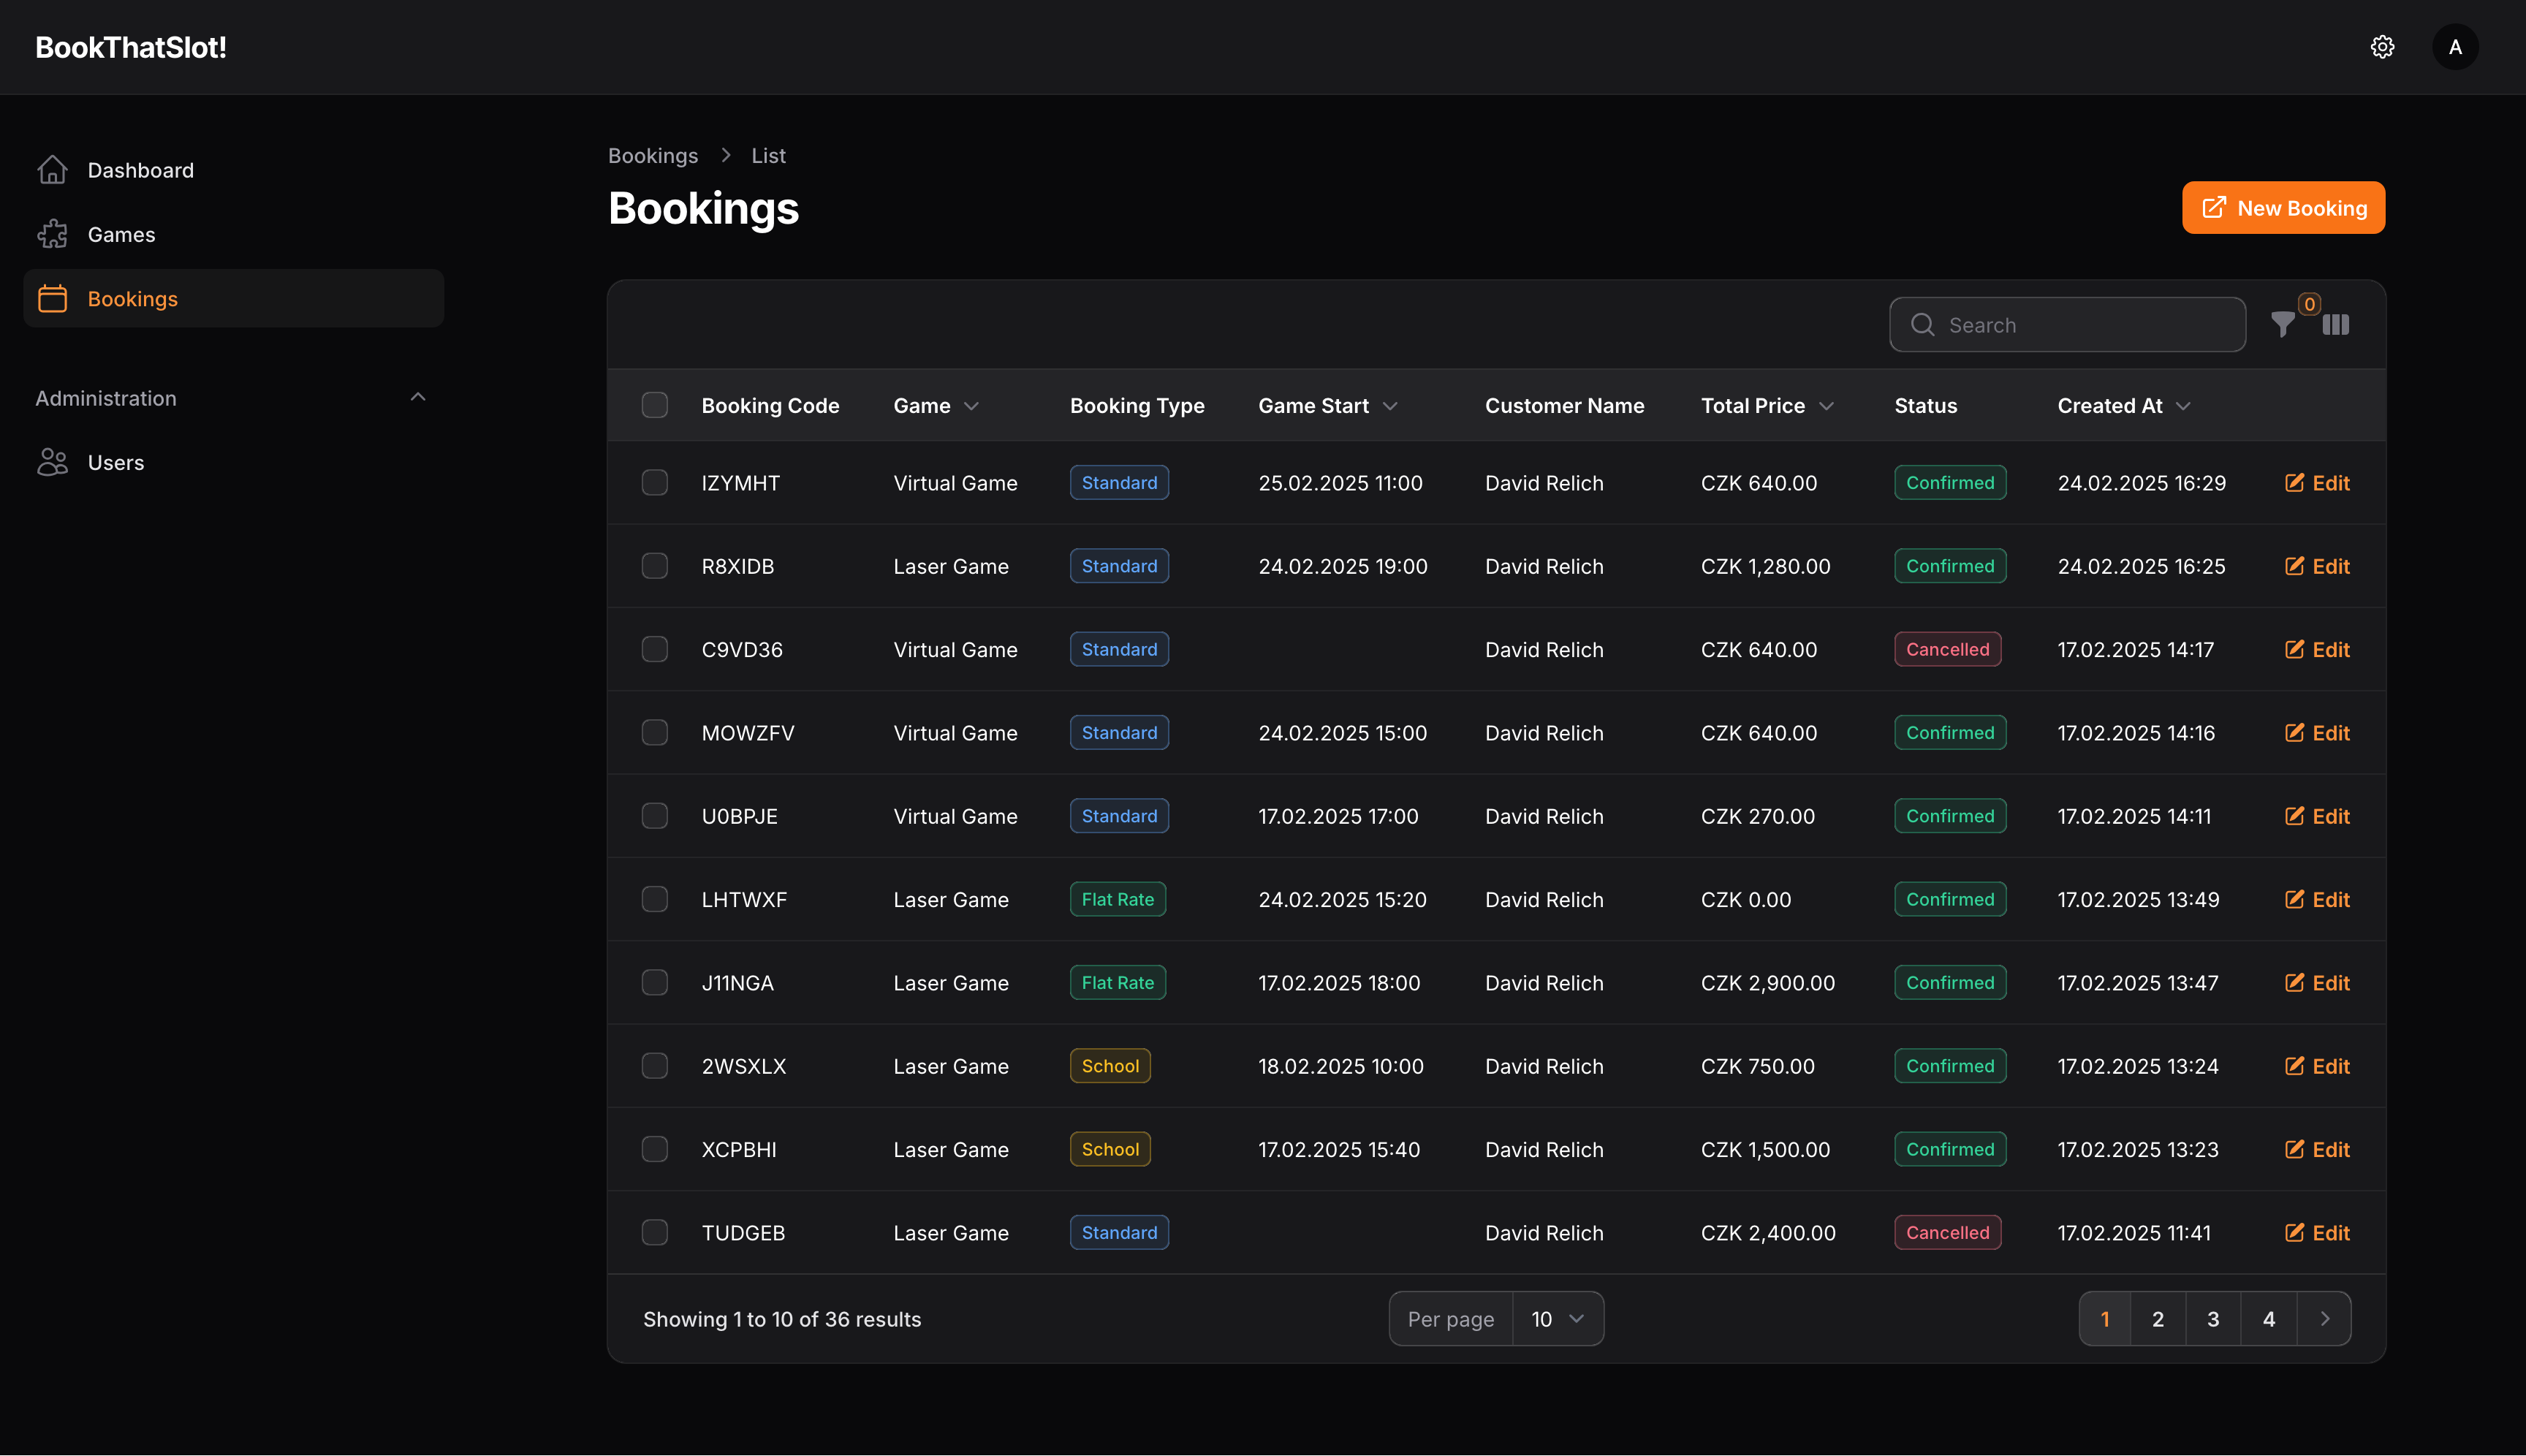
Task: Select Dashboard in the sidebar
Action: (x=140, y=169)
